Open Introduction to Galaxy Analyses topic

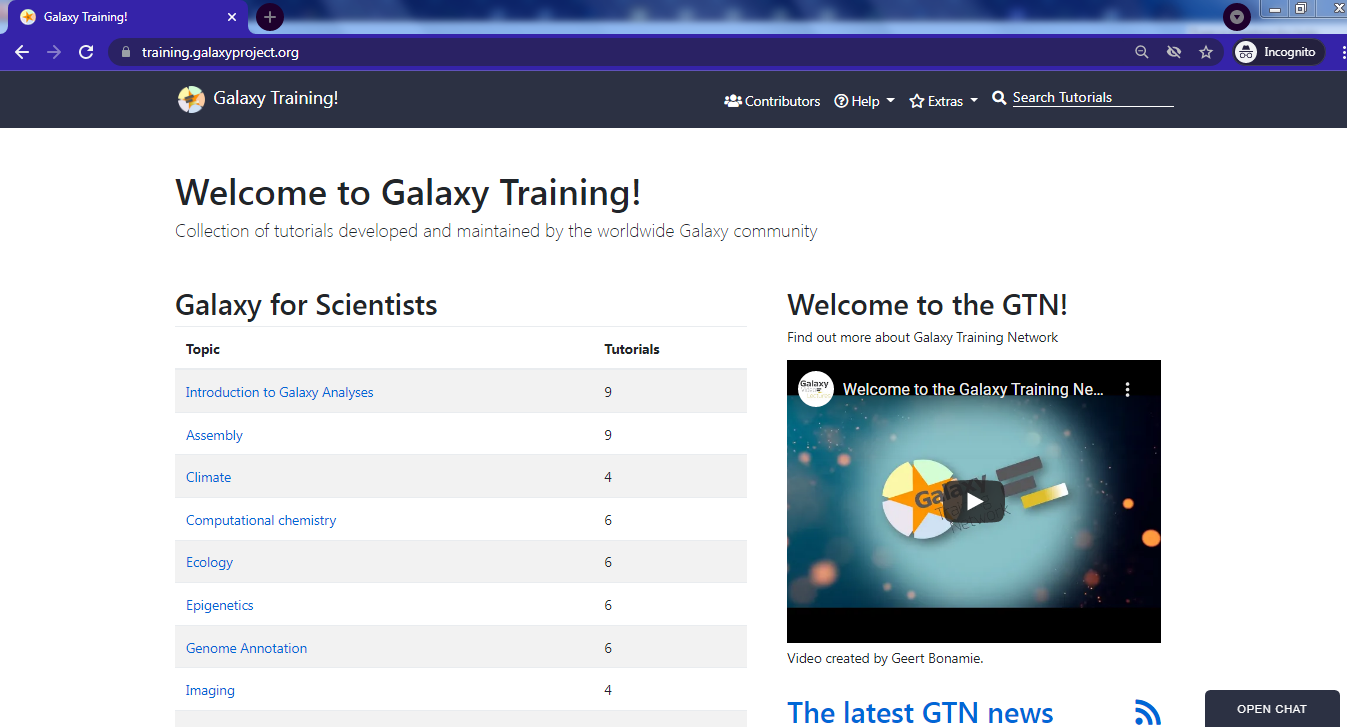click(279, 392)
